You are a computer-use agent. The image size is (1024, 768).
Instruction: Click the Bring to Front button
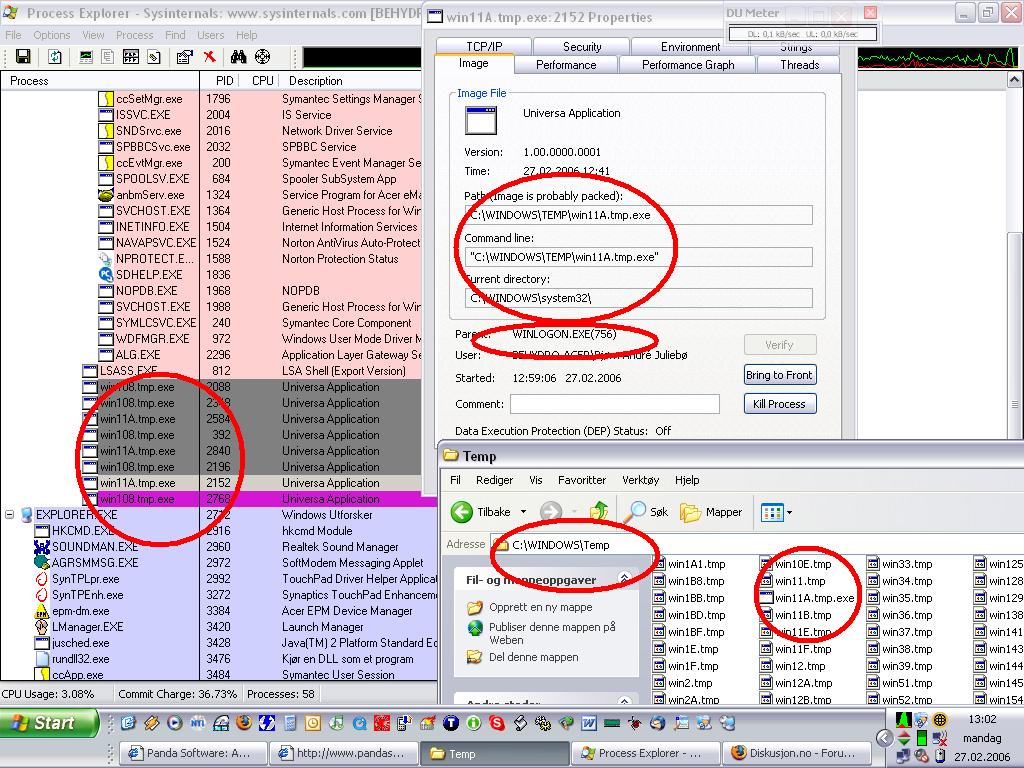(779, 376)
